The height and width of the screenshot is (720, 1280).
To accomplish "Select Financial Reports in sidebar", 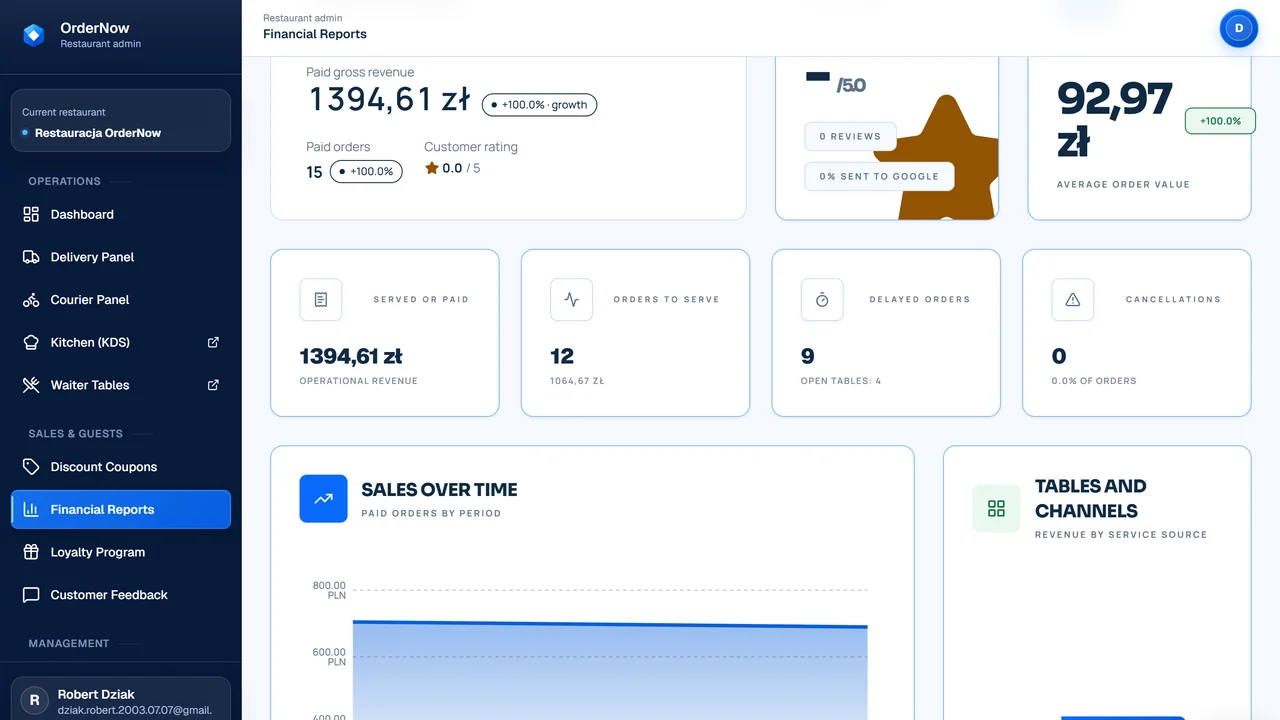I will click(x=121, y=509).
